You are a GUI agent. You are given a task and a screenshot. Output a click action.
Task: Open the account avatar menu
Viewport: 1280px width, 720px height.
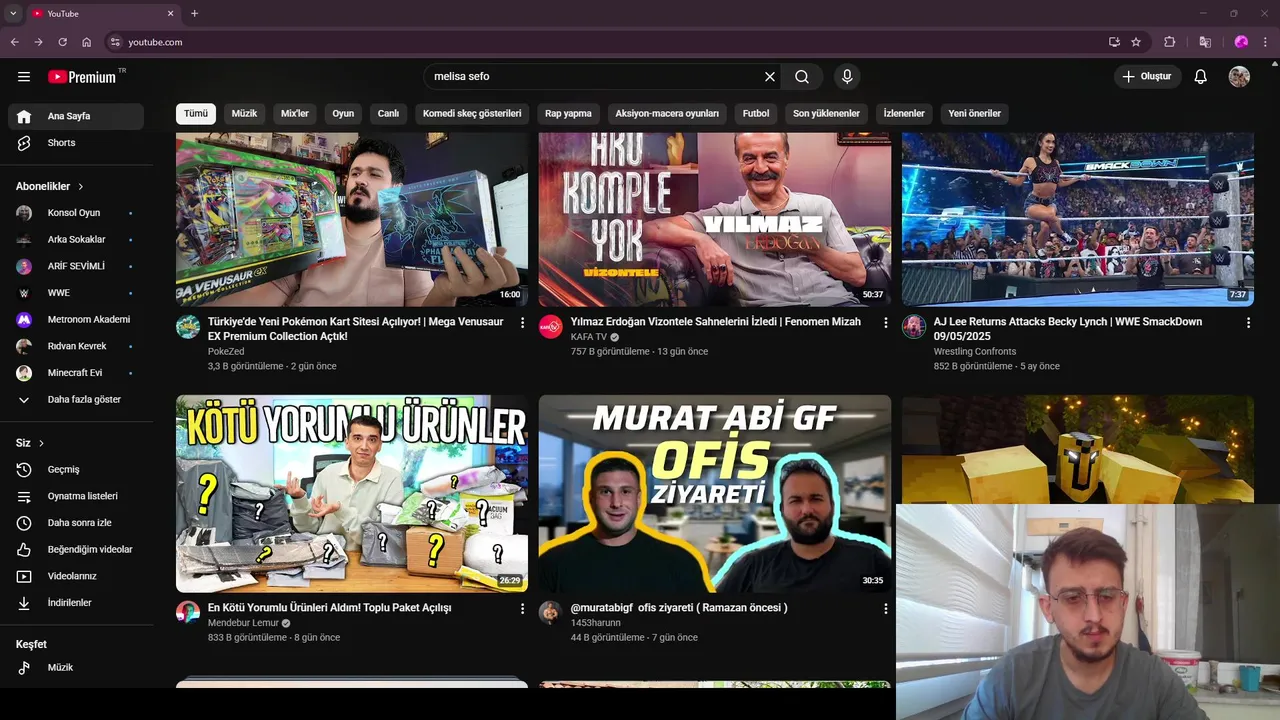coord(1239,77)
